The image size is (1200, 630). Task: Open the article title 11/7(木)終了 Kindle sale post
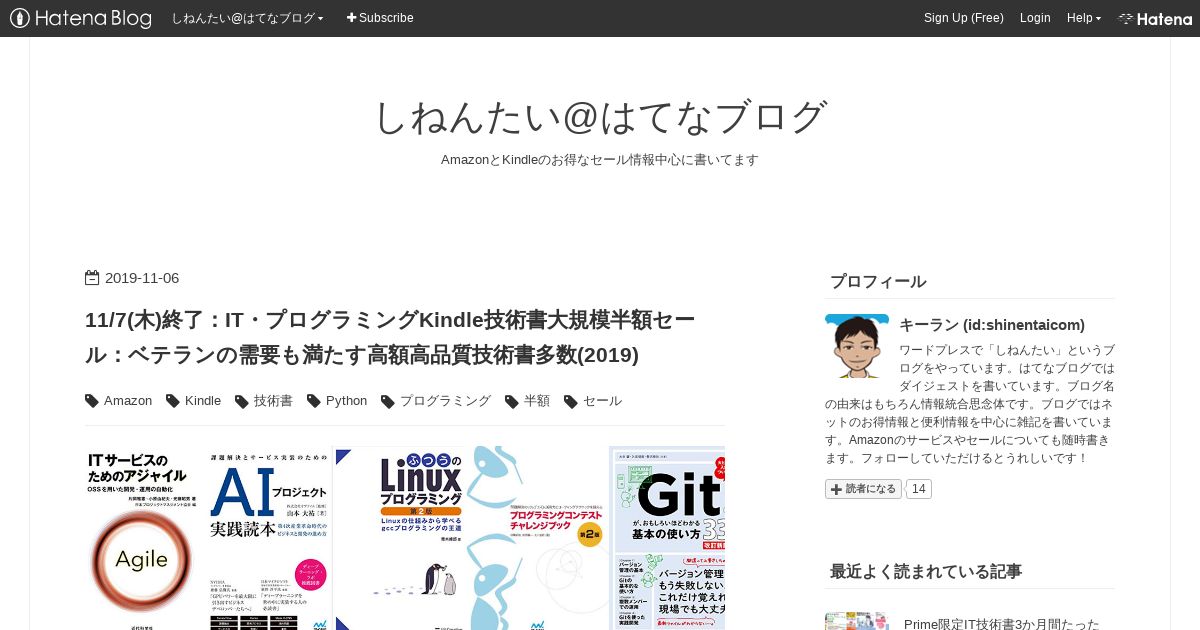pyautogui.click(x=390, y=337)
